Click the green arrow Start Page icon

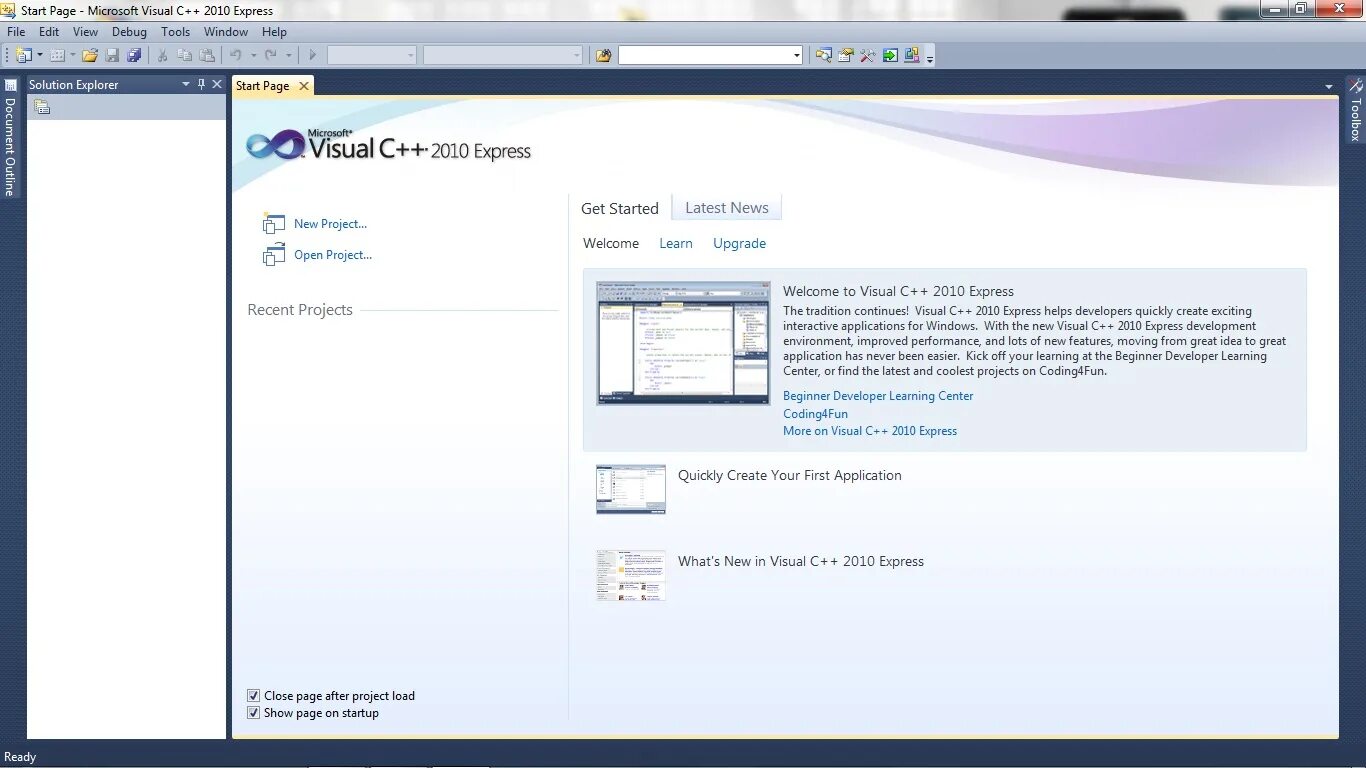[890, 56]
